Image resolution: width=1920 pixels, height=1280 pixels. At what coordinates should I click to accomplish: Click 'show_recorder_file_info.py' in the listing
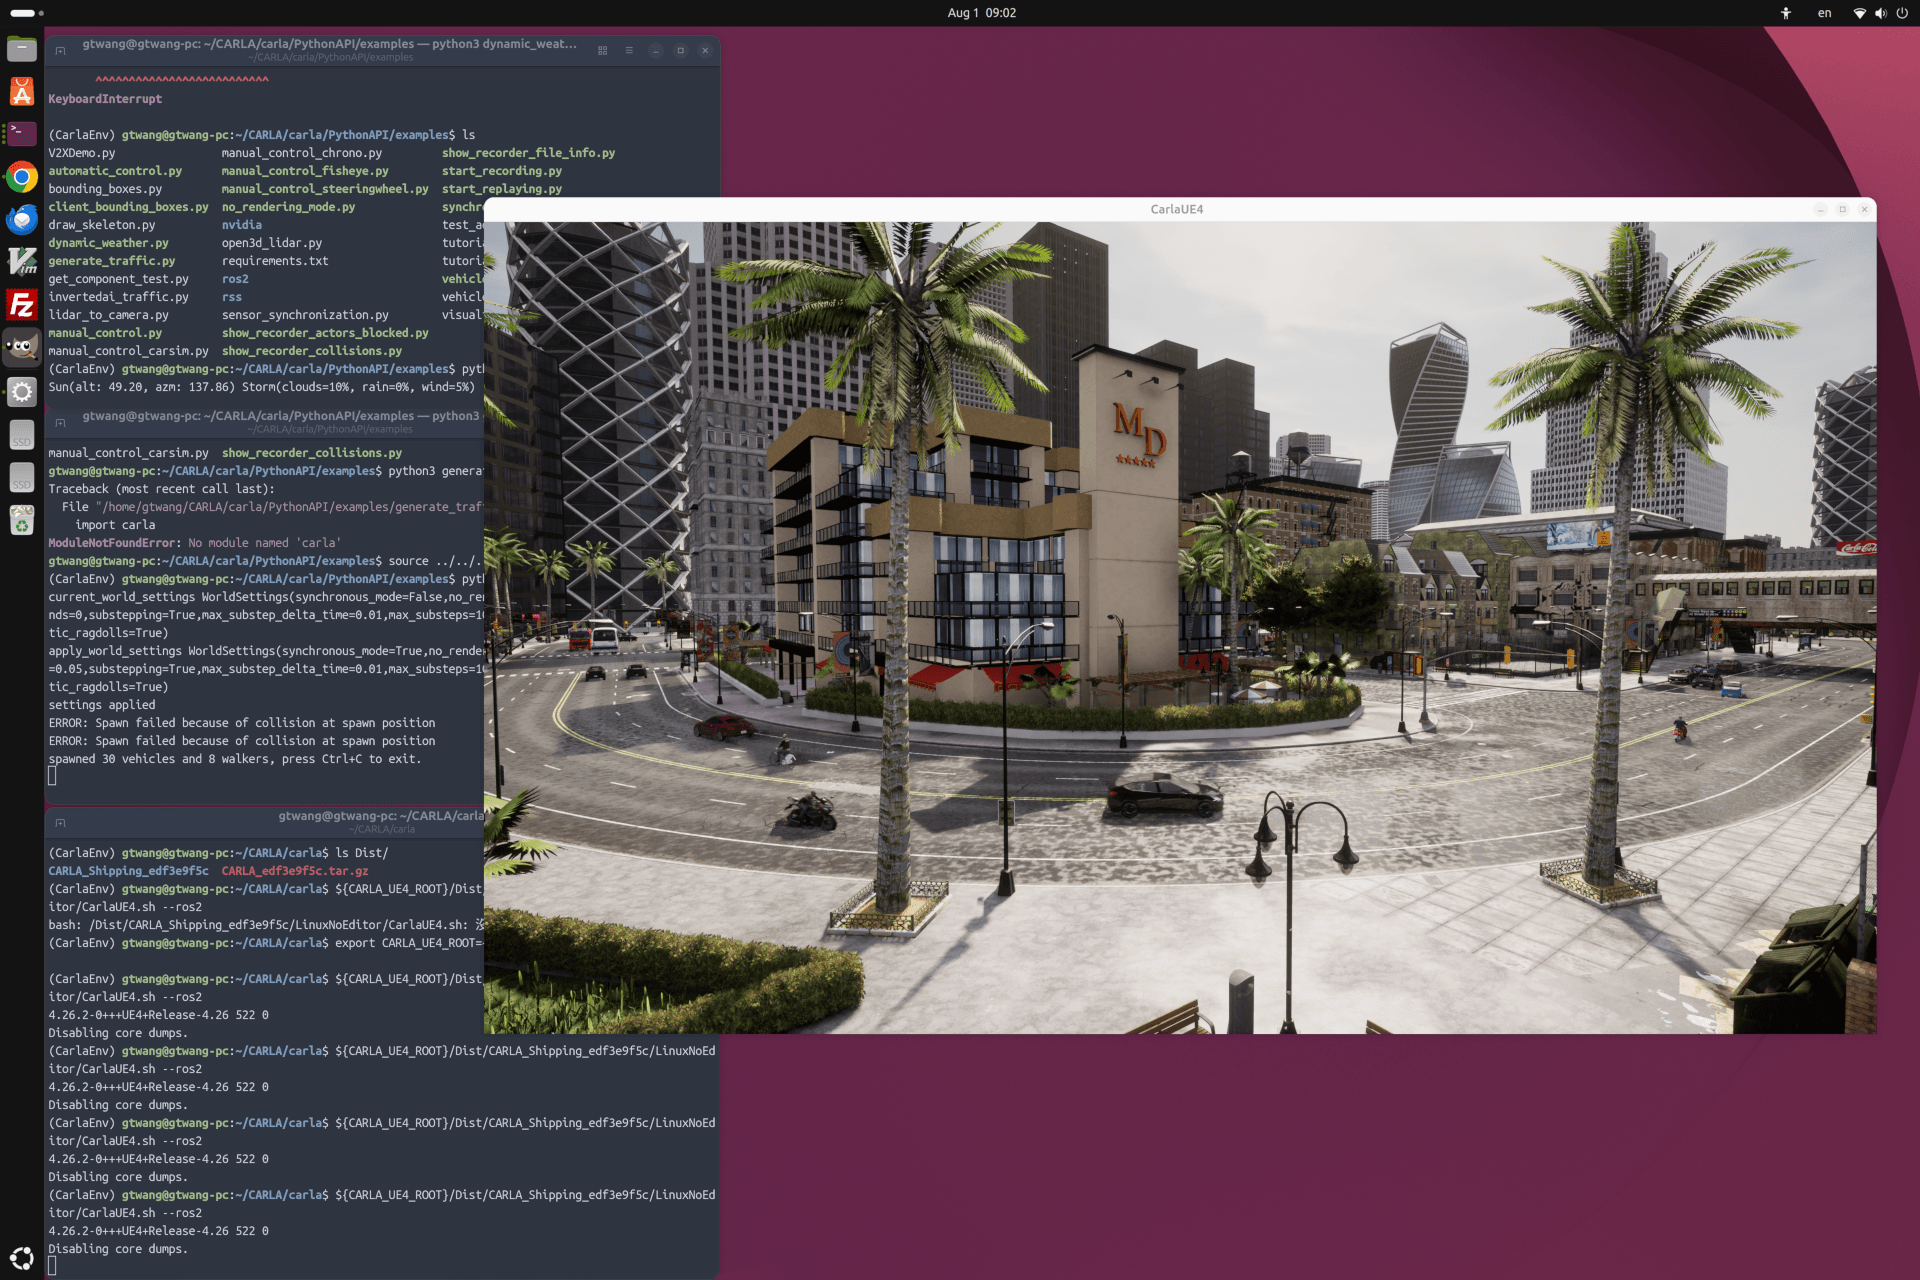(528, 153)
